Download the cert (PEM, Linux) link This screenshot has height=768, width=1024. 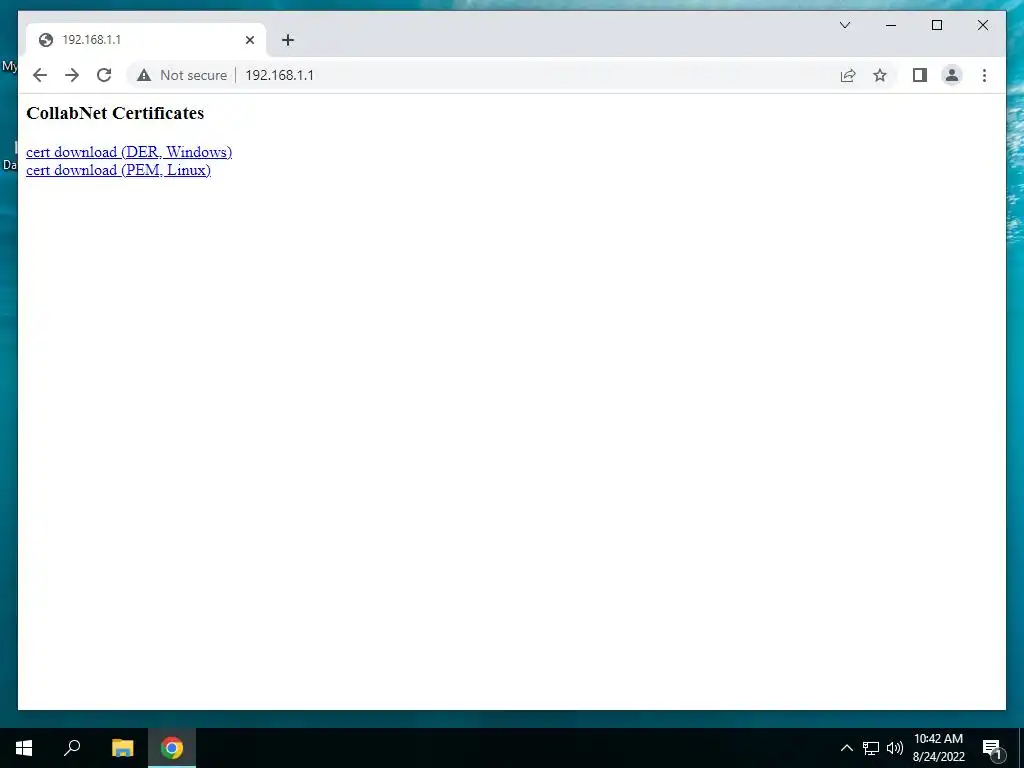coord(118,170)
